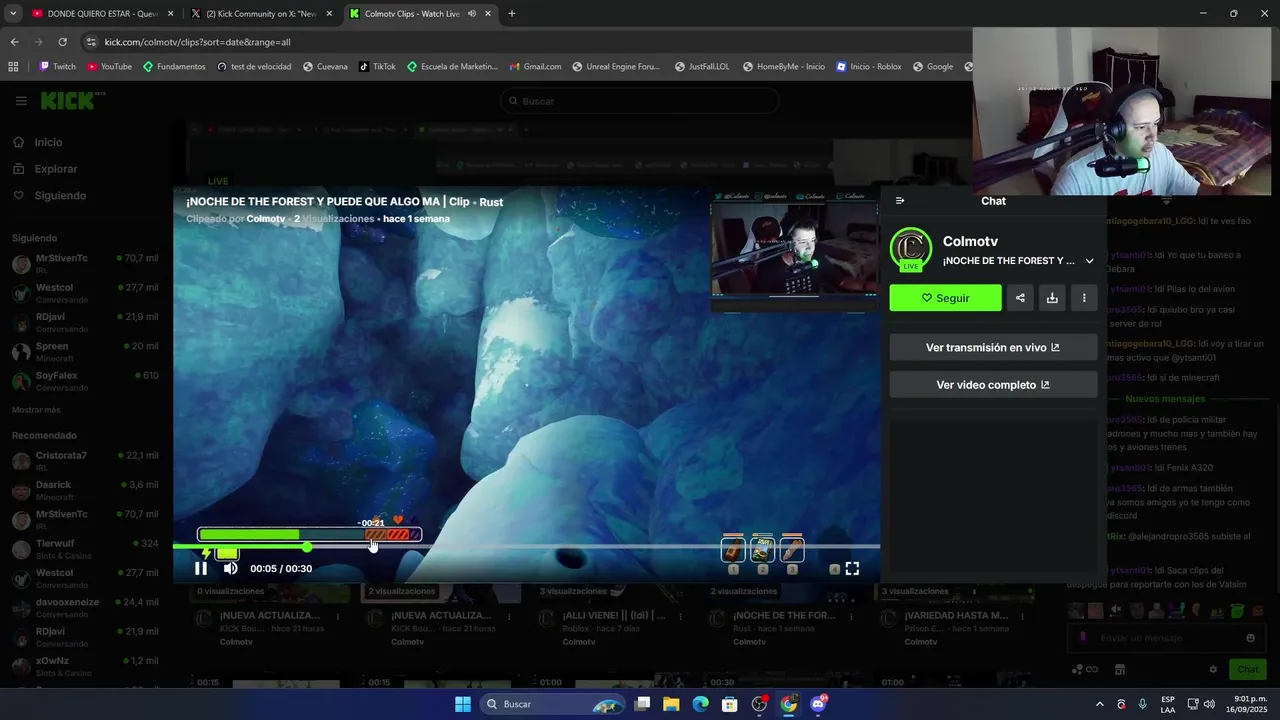Share the clip with share icon

click(1020, 298)
